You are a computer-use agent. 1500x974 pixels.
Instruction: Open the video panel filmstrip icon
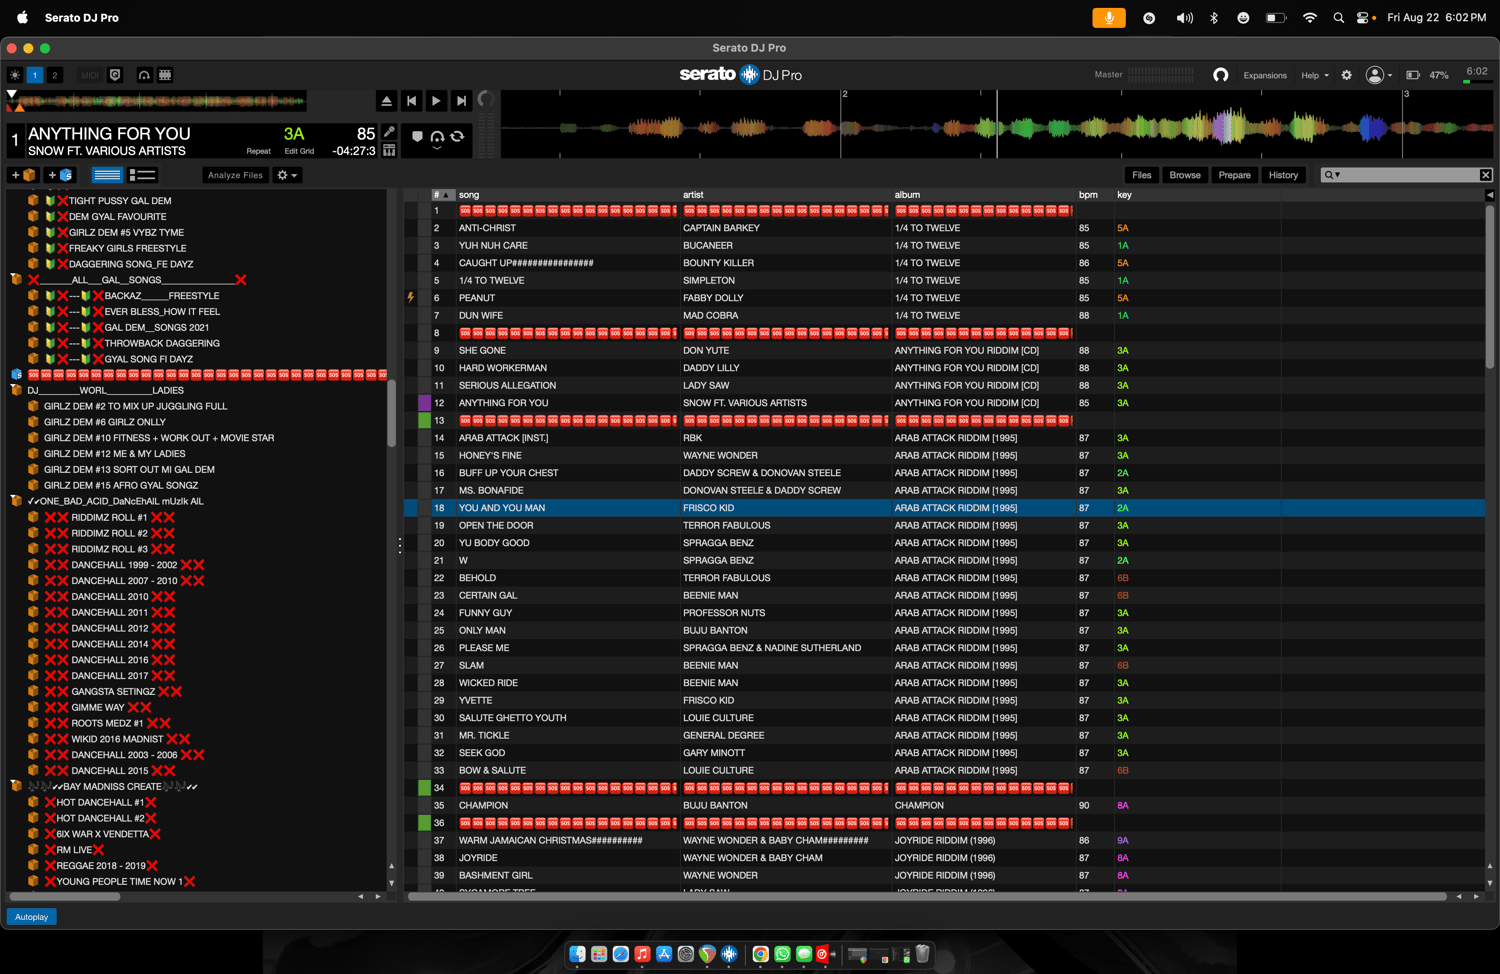pyautogui.click(x=165, y=75)
